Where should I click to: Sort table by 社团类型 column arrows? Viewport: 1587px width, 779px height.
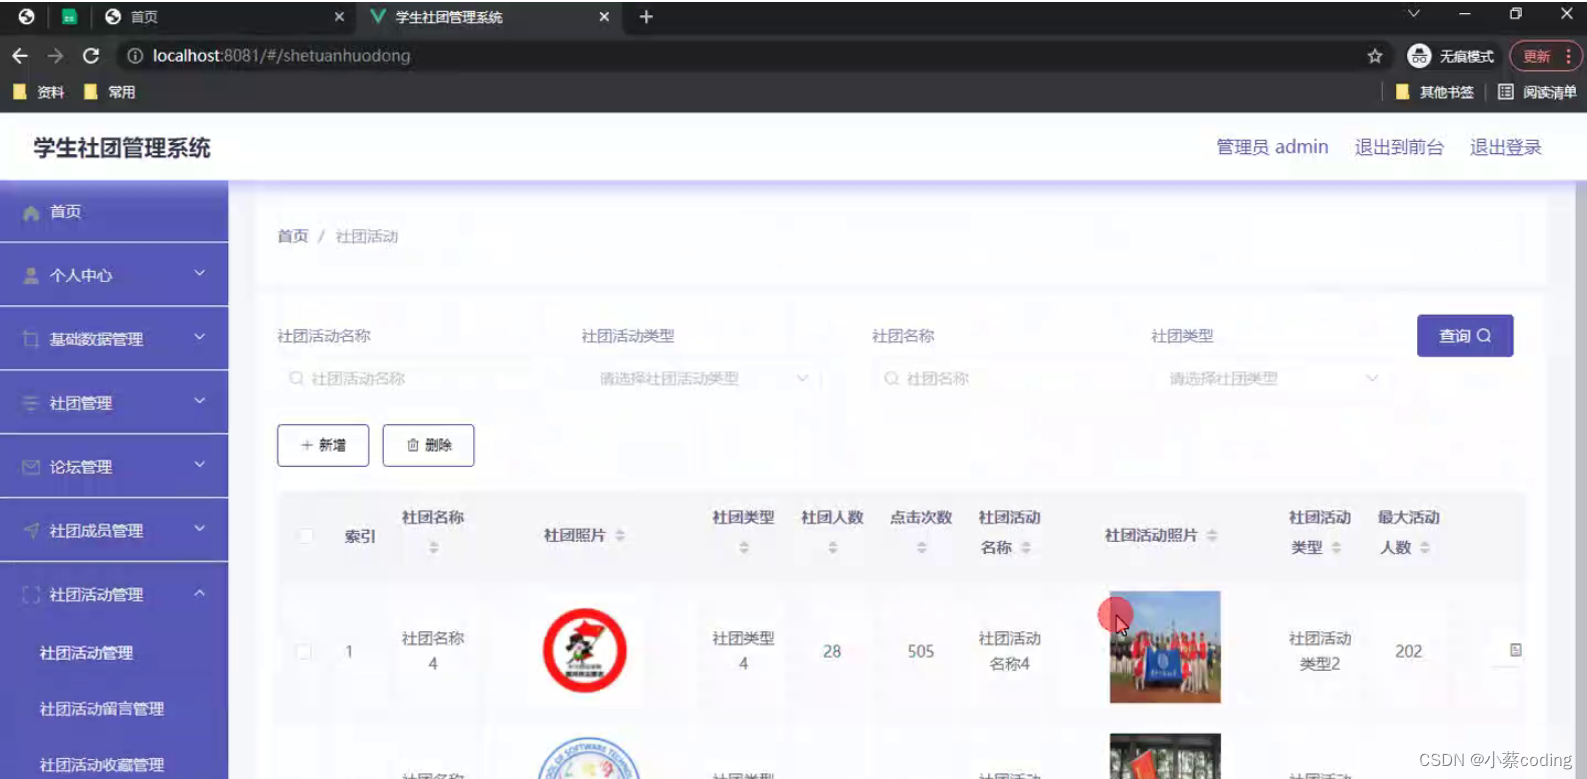pos(743,547)
